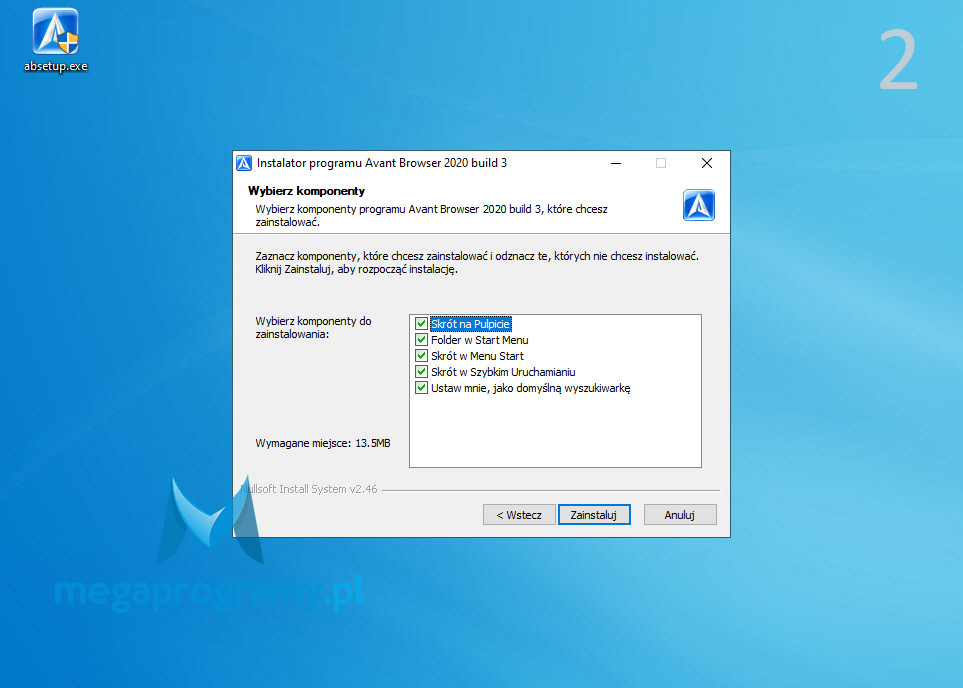Select the 'Skrót w Menu Start' label text
Image resolution: width=963 pixels, height=688 pixels.
[477, 356]
